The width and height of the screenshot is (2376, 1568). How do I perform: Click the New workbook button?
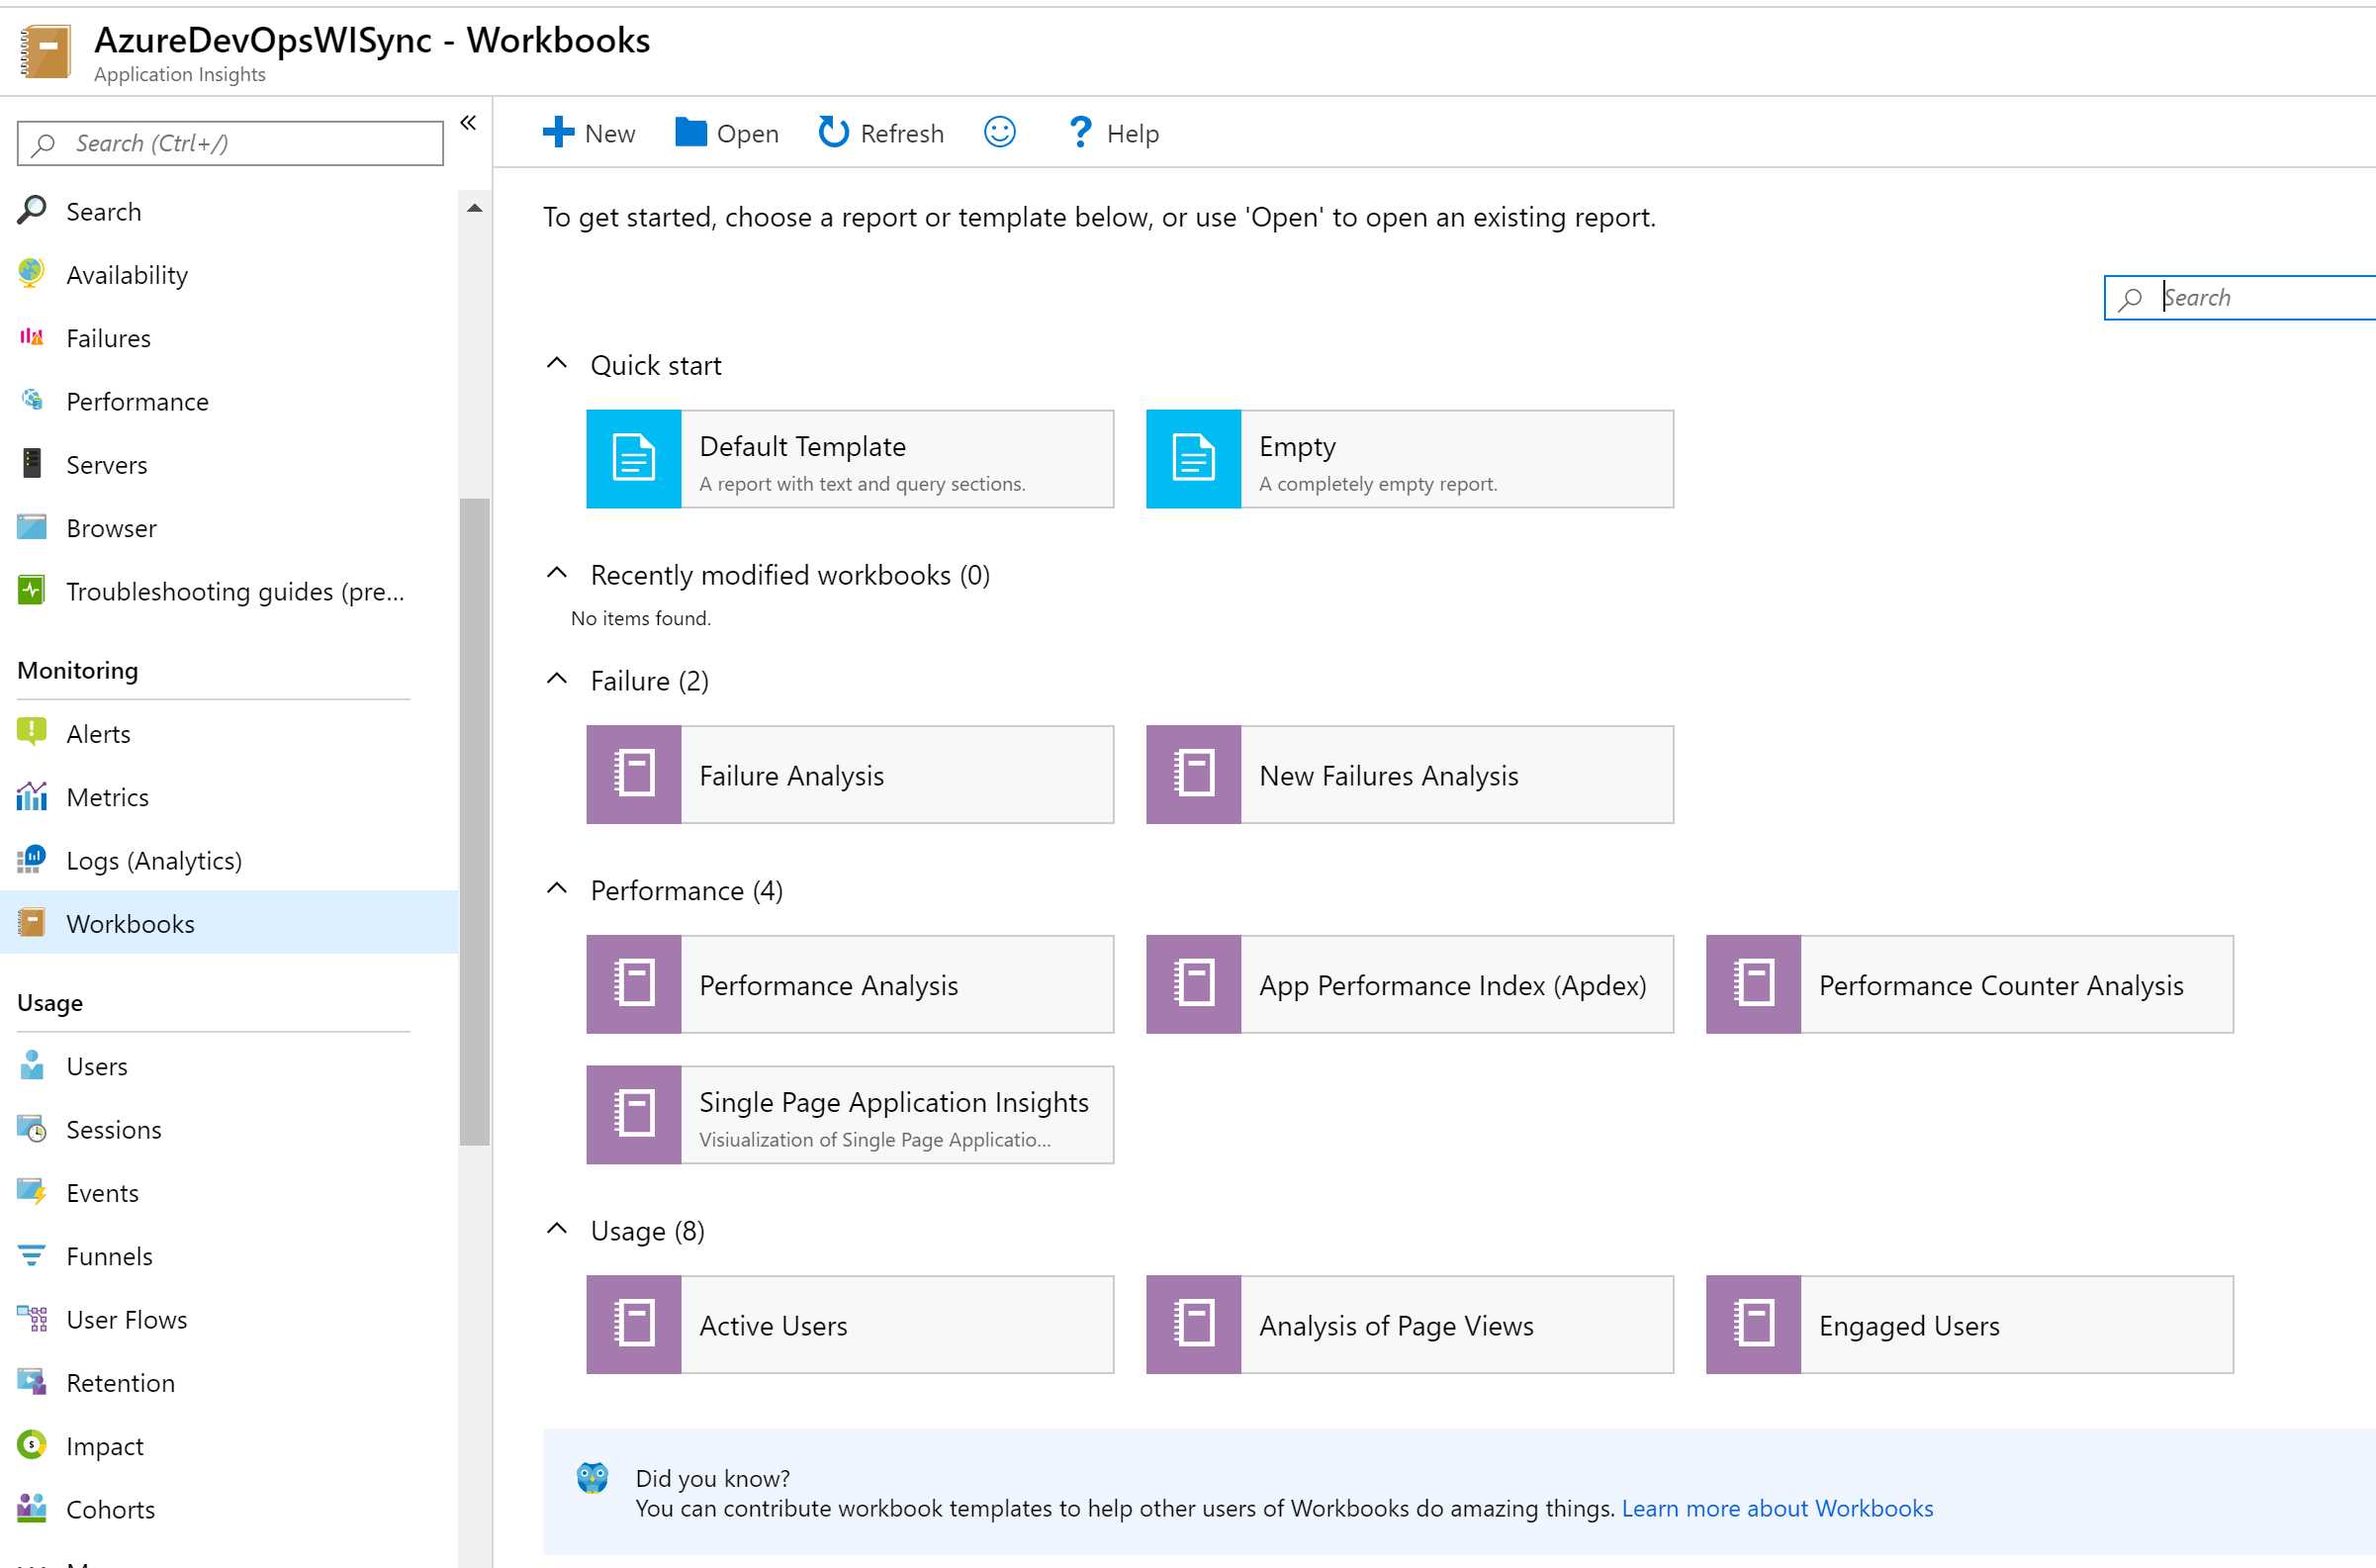click(x=589, y=132)
